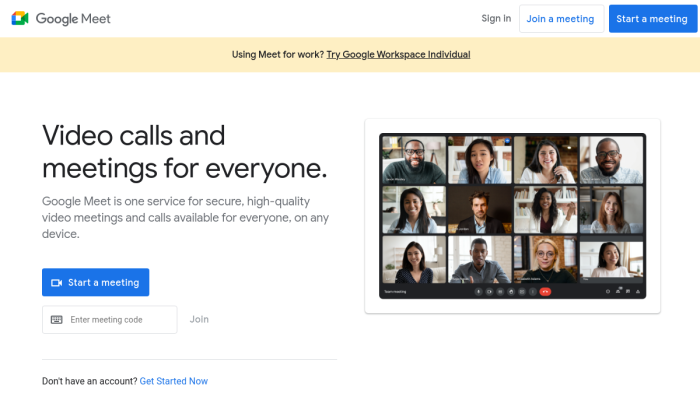Click the video call grid preview image

click(x=512, y=216)
